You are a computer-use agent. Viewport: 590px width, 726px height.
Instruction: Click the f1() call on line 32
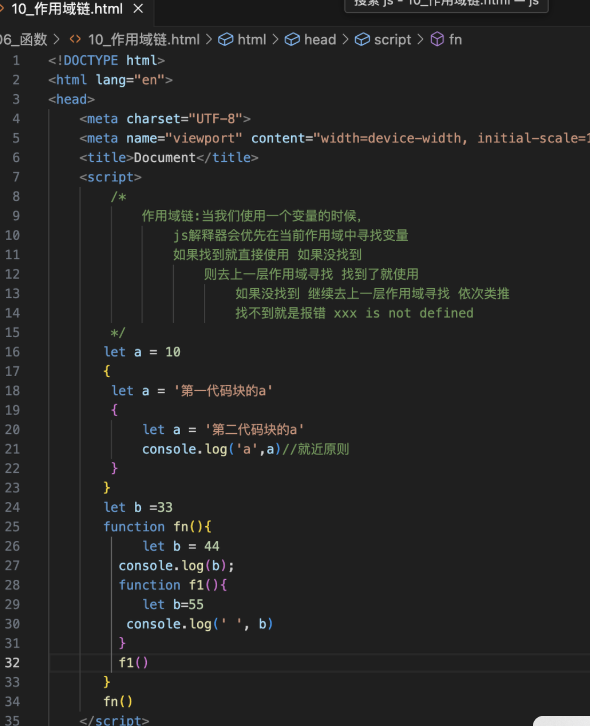[x=133, y=663]
